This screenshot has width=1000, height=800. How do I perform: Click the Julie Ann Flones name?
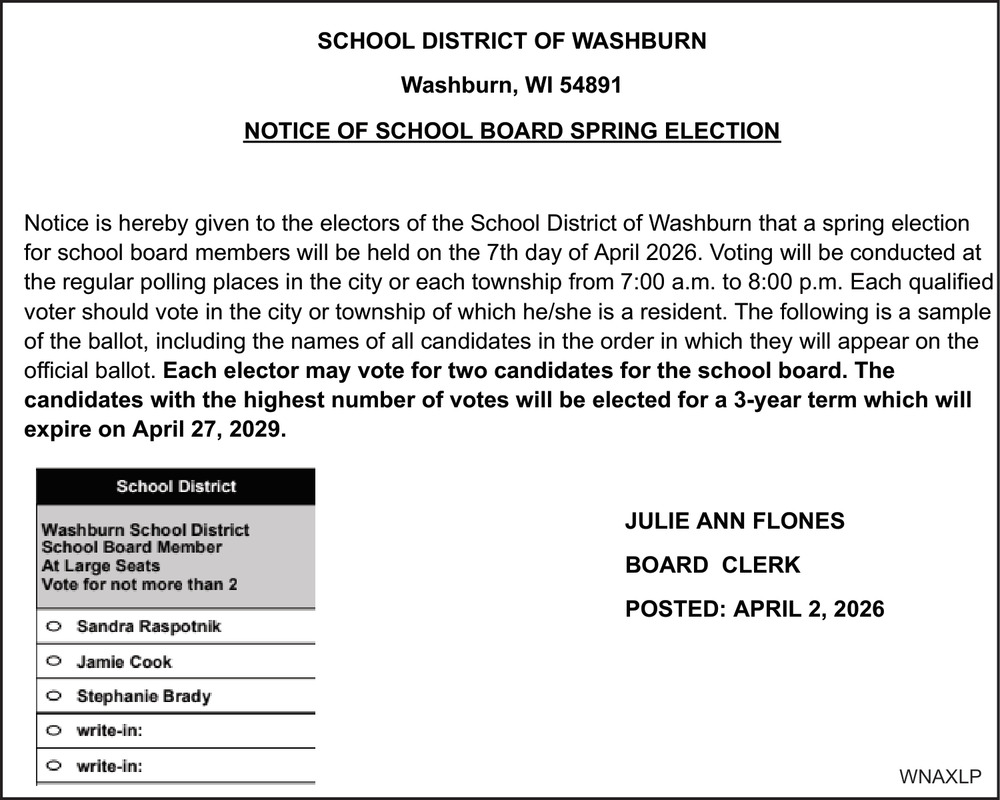734,521
